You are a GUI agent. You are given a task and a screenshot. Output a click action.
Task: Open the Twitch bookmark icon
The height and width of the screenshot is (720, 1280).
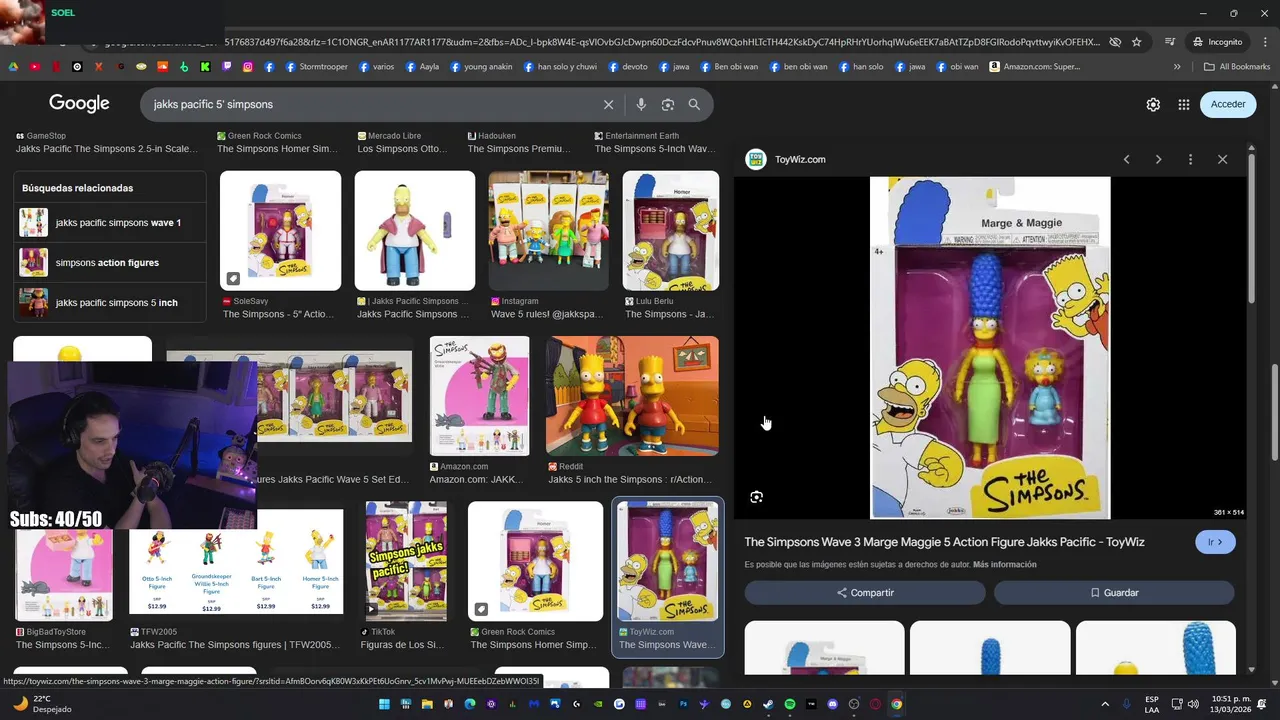227,67
